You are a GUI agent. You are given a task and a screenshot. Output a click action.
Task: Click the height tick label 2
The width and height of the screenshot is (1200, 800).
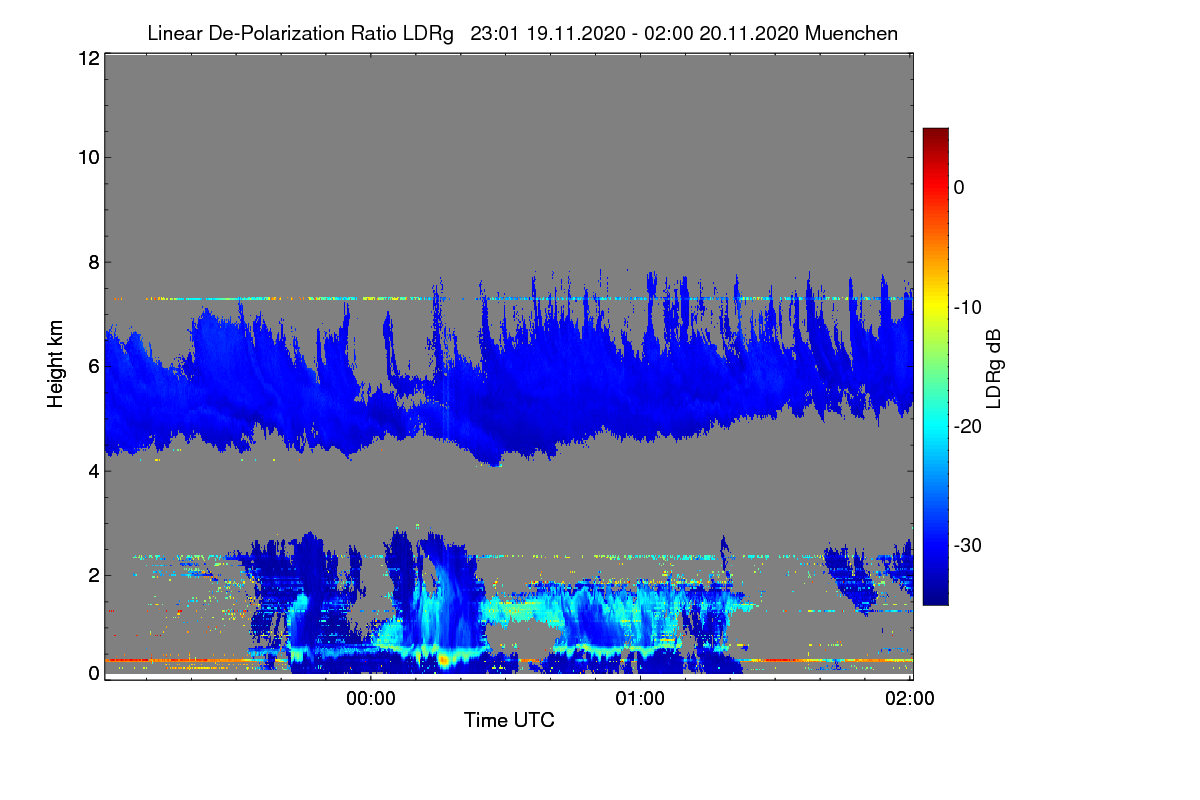pyautogui.click(x=94, y=575)
